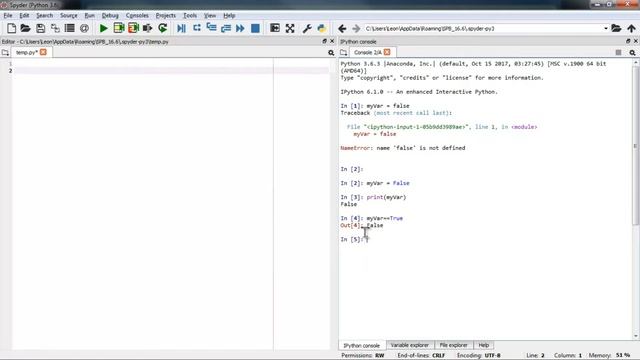The width and height of the screenshot is (640, 360).
Task: Click the working directory path field
Action: click(x=484, y=29)
